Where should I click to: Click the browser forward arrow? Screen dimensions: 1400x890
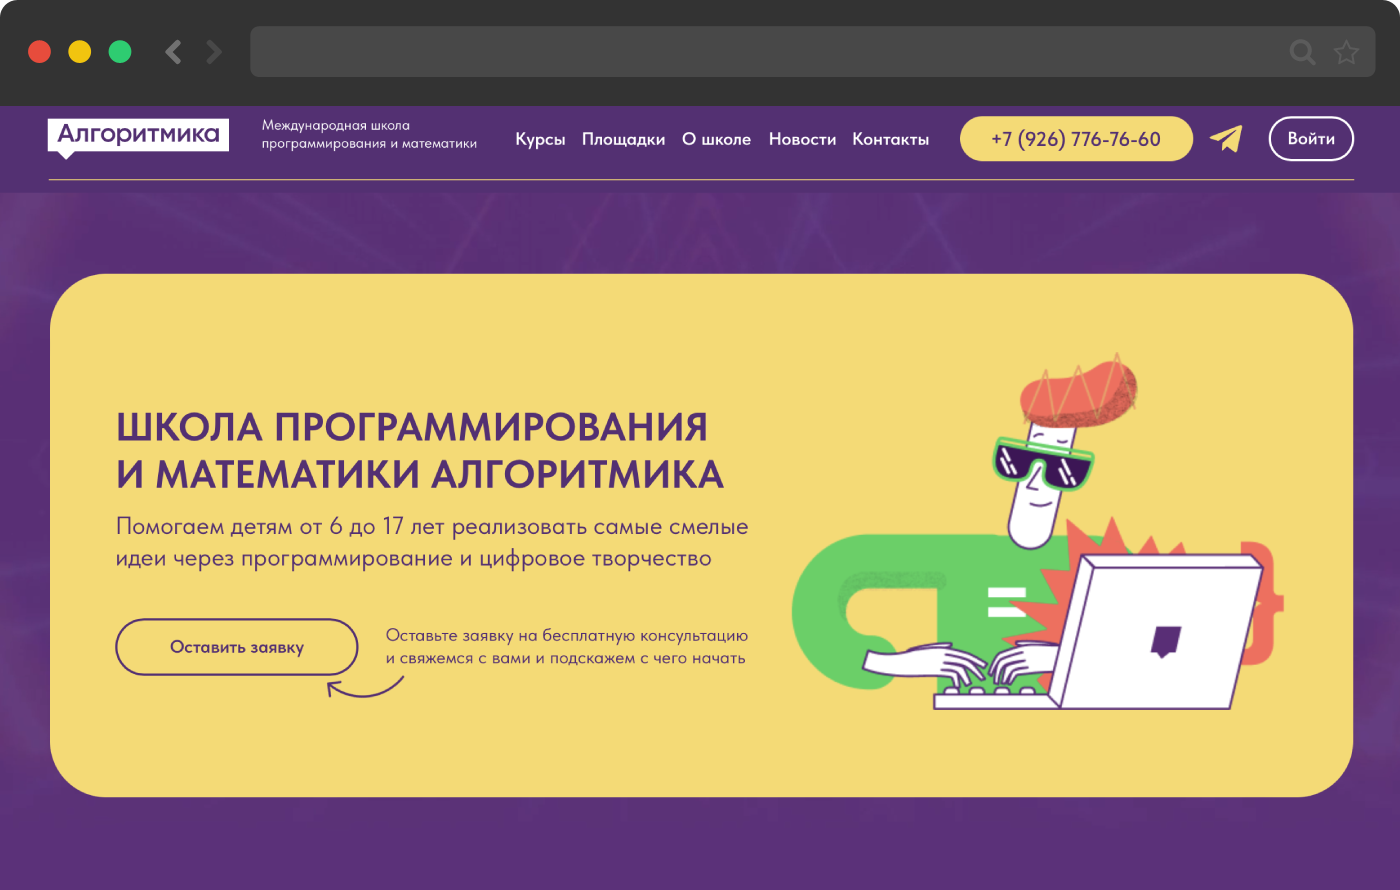click(x=214, y=51)
